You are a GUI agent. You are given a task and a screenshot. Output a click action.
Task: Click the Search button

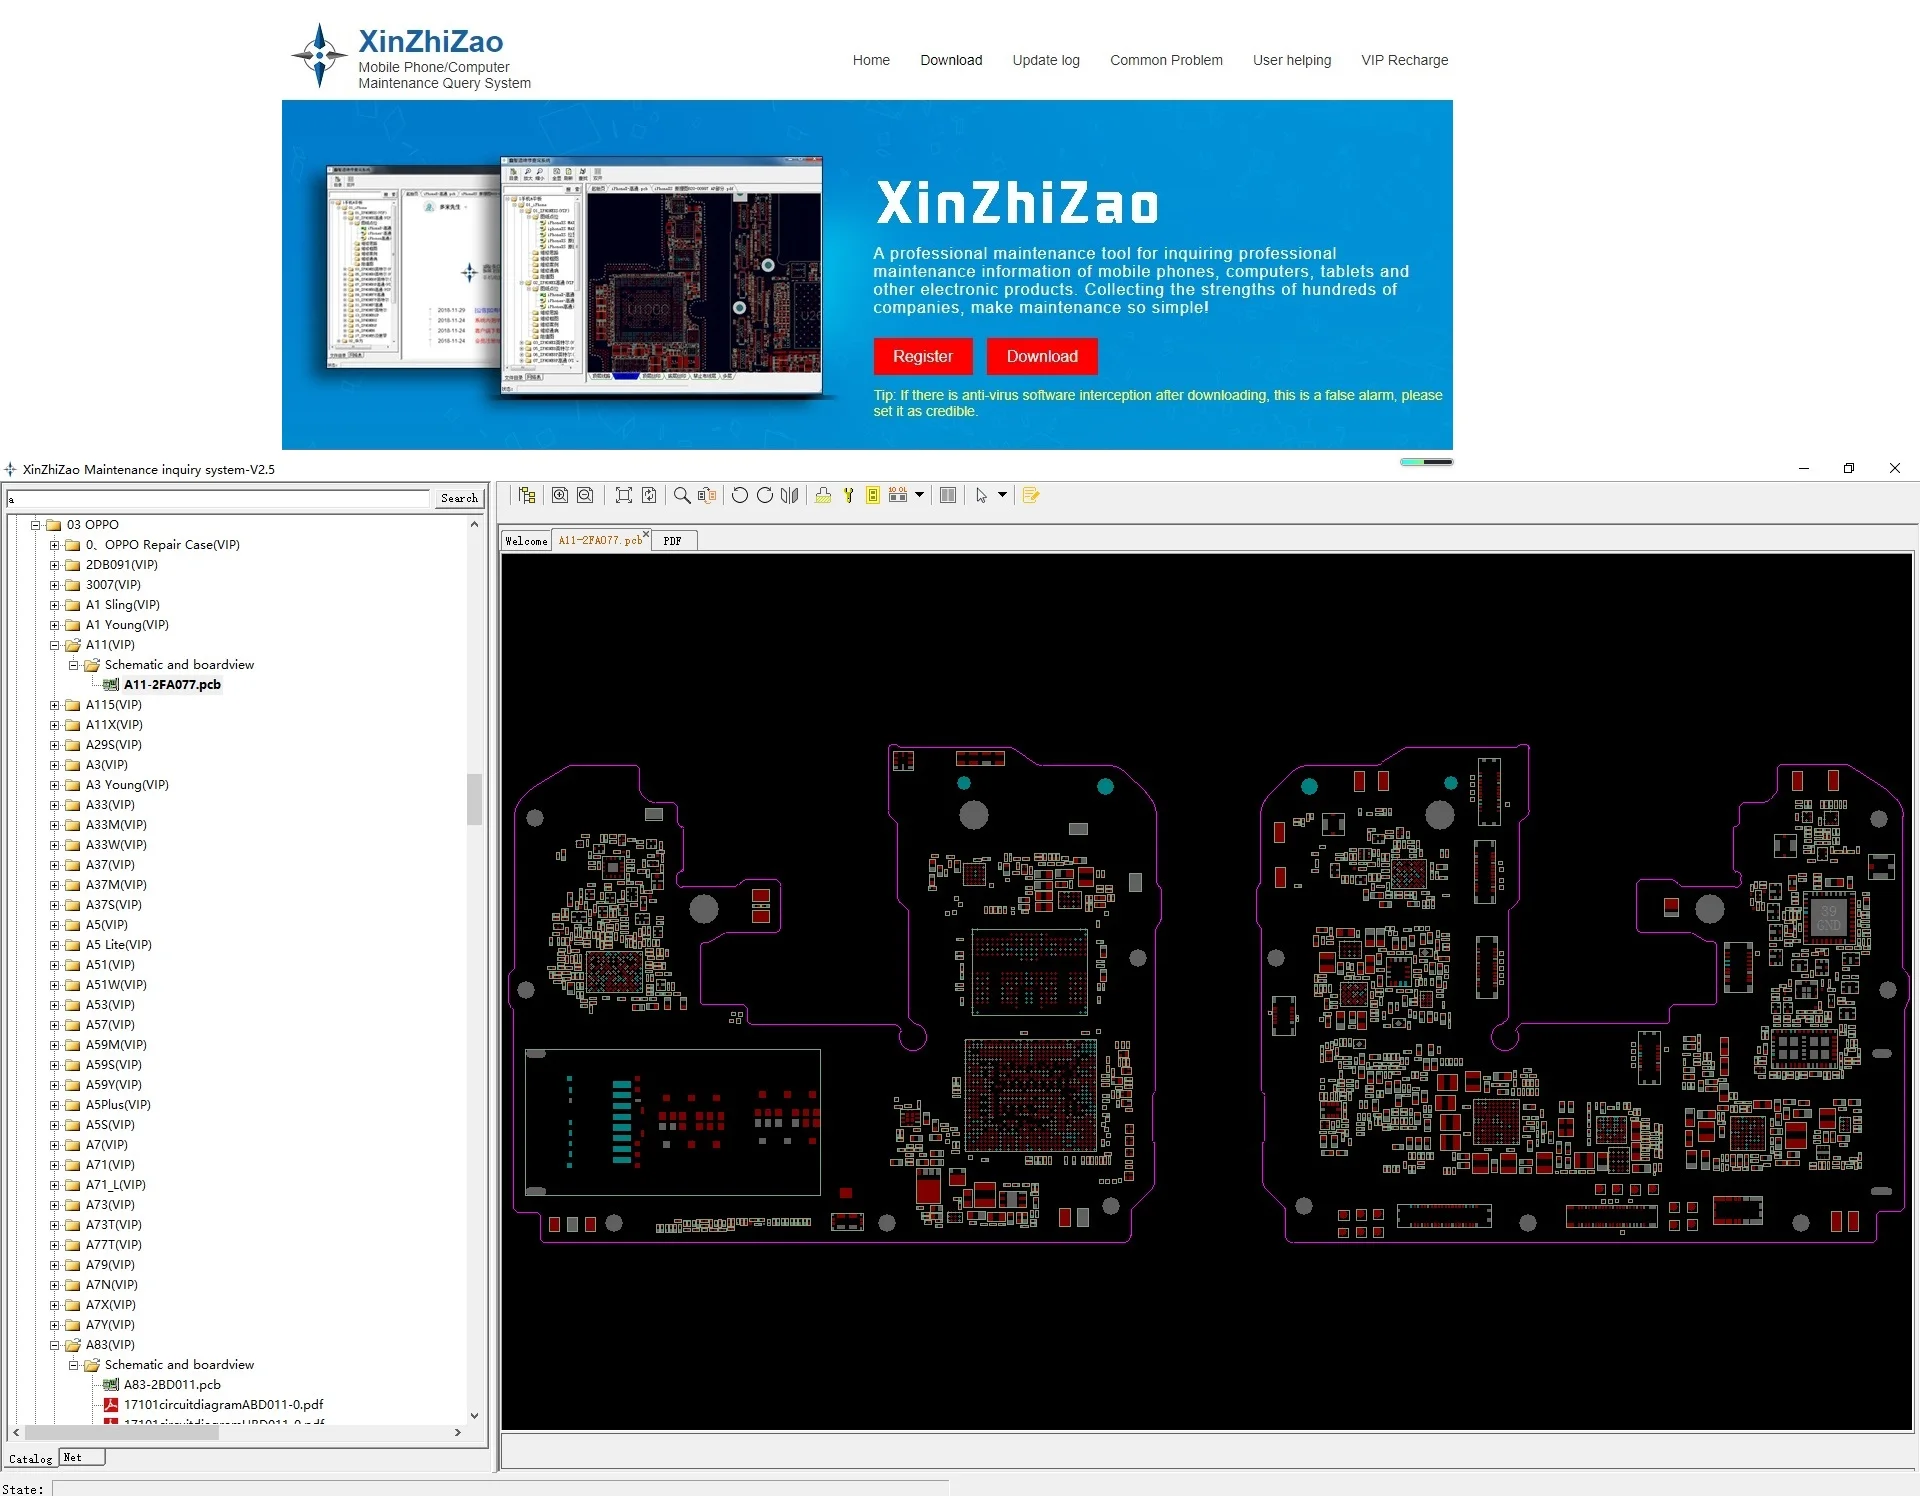459,498
